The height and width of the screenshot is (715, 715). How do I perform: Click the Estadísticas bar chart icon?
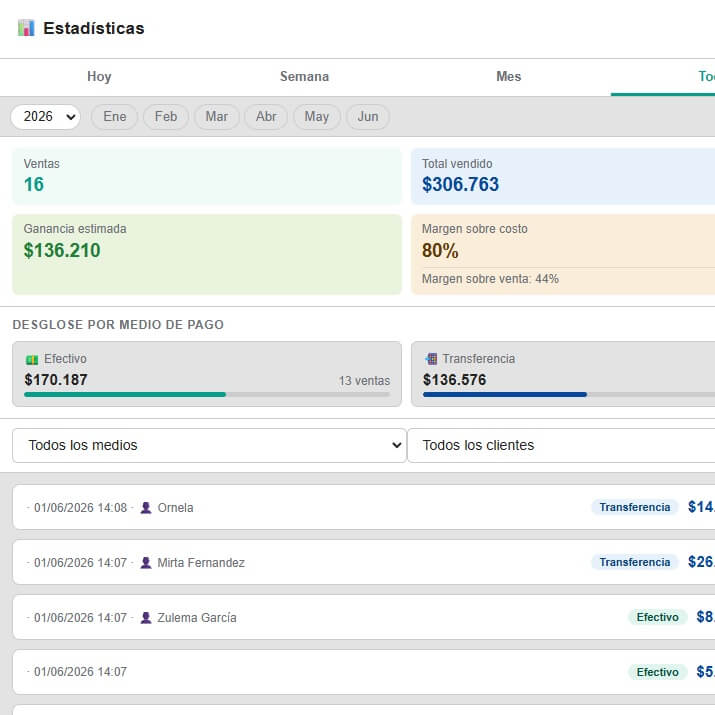[x=26, y=28]
